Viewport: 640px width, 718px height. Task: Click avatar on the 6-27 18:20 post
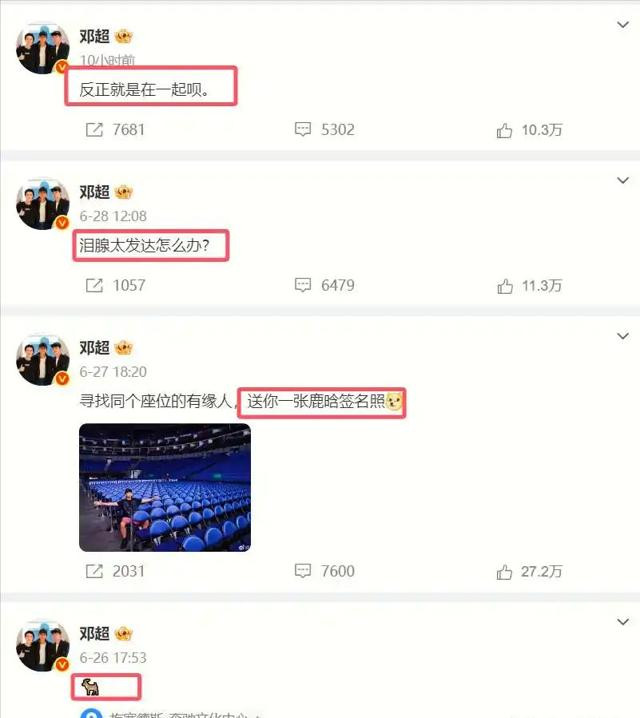point(43,359)
